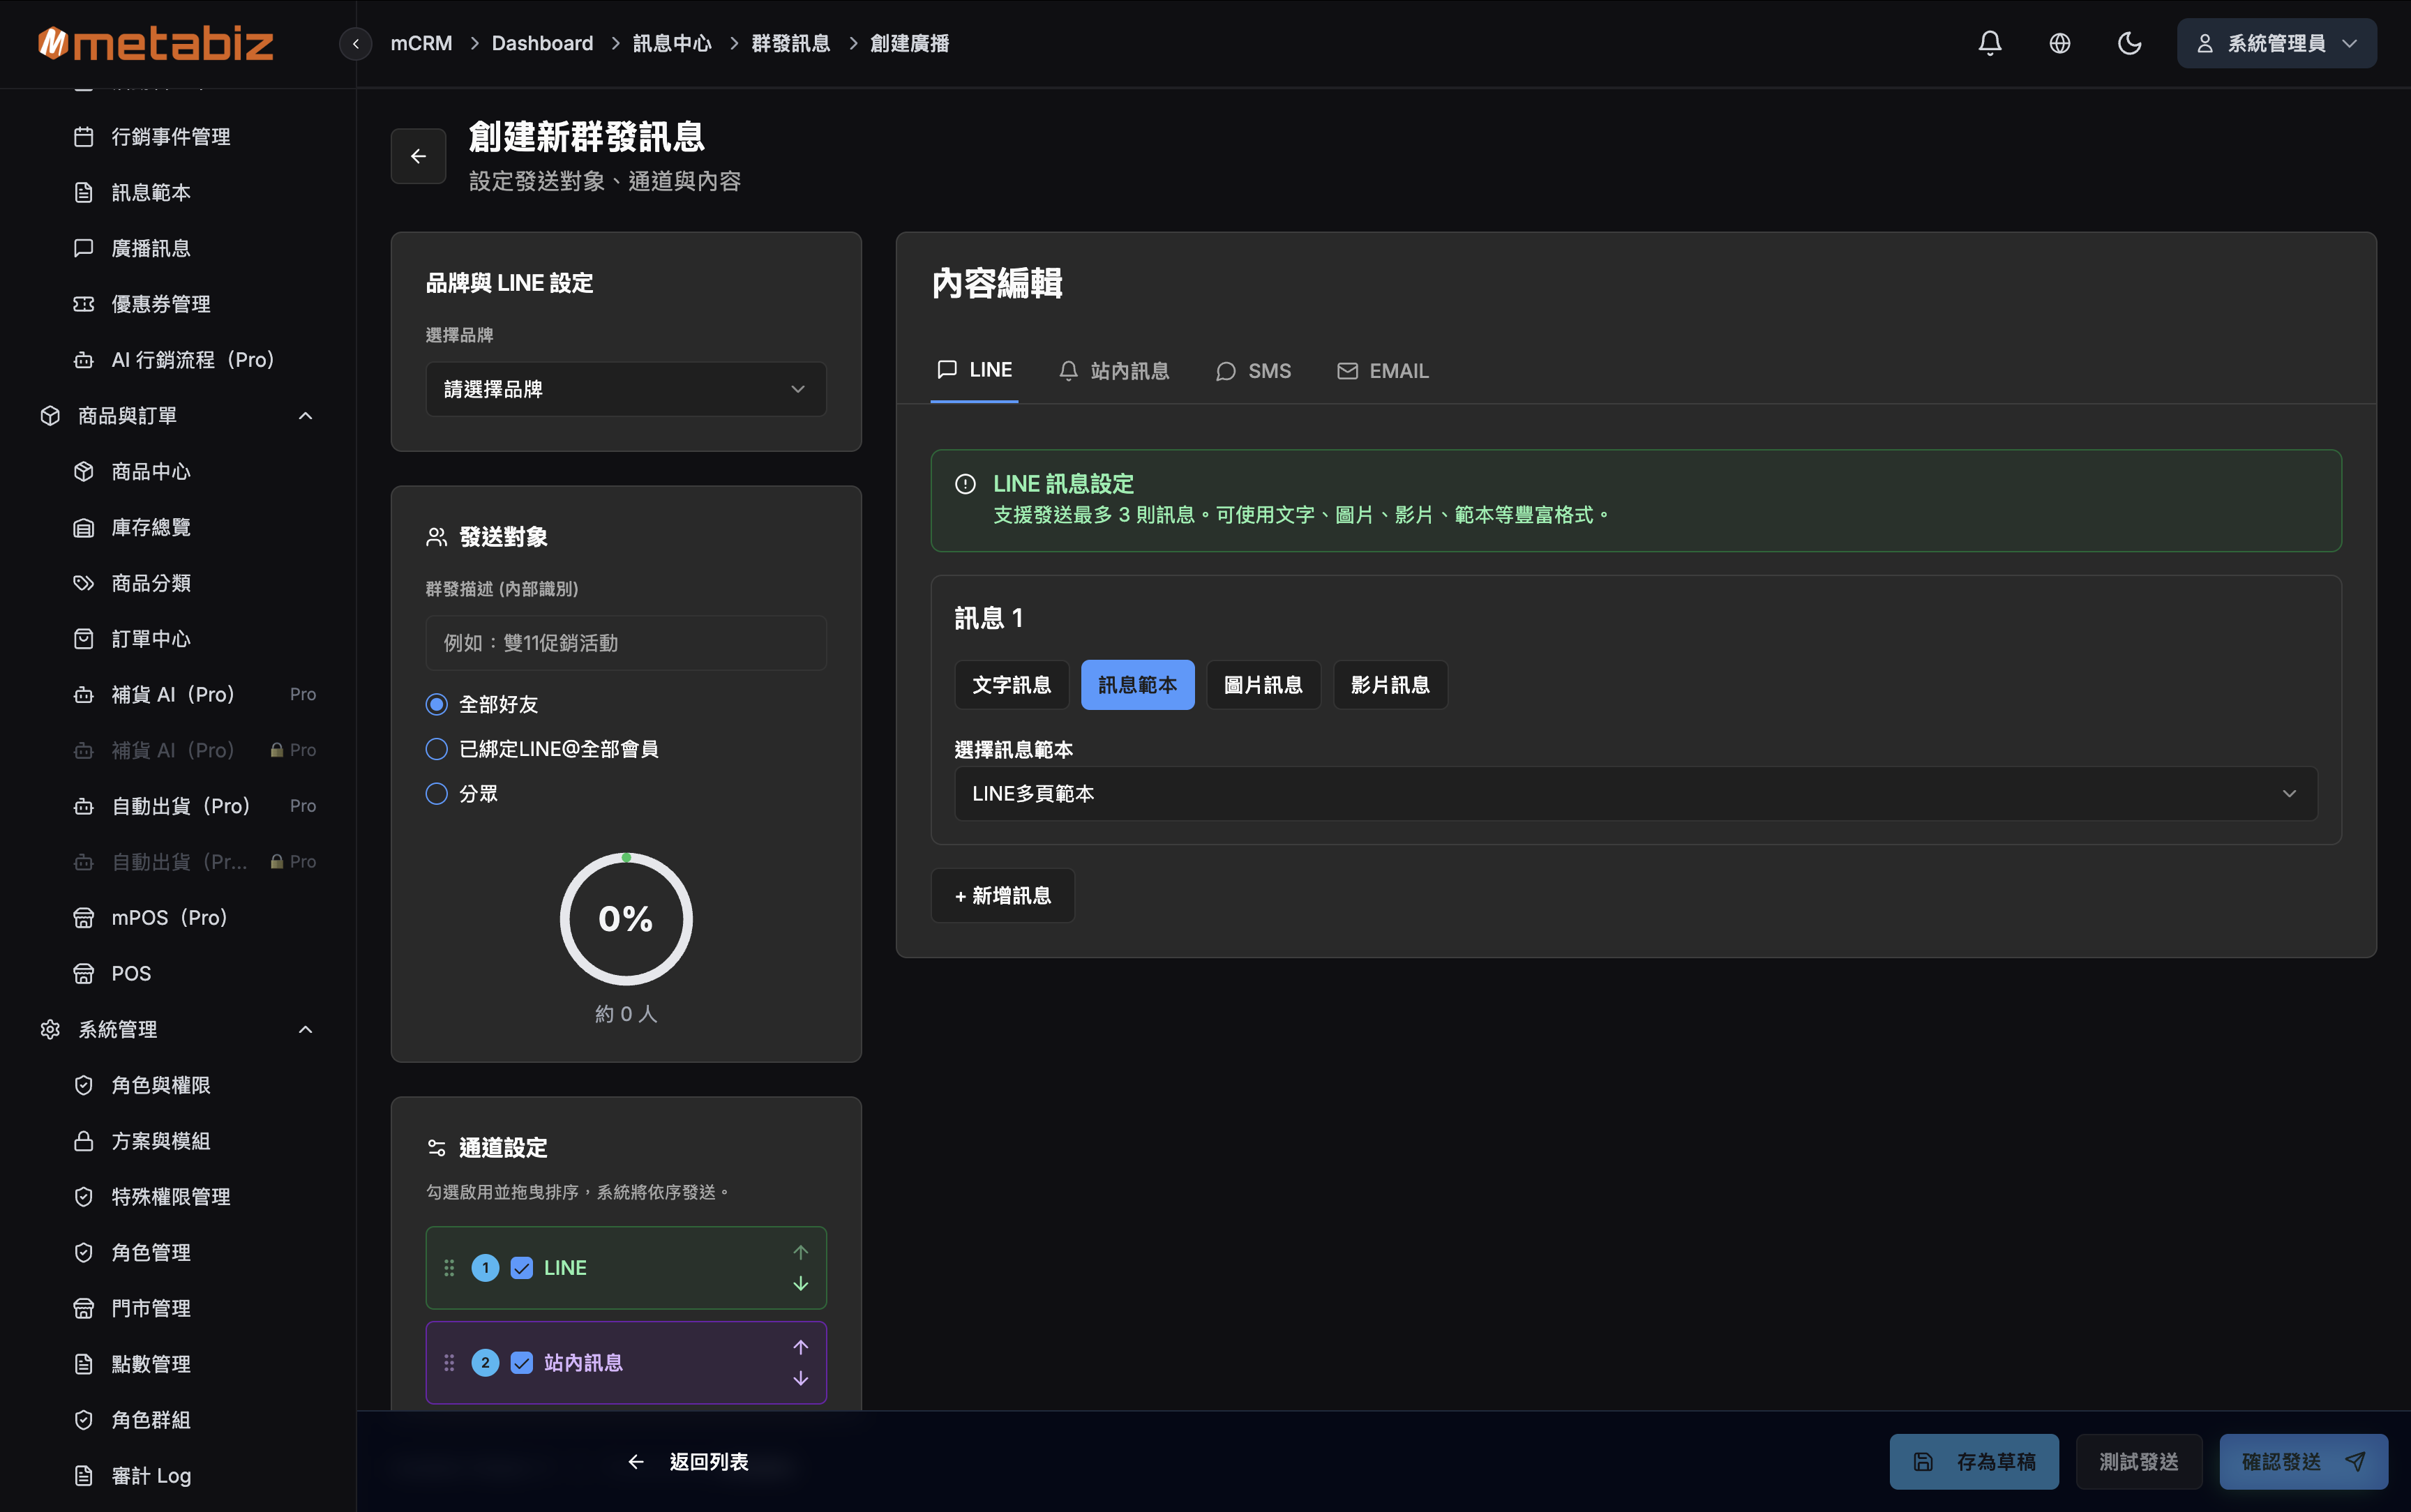Image resolution: width=2411 pixels, height=1512 pixels.
Task: Click 確認發送 to confirm sending
Action: point(2301,1461)
